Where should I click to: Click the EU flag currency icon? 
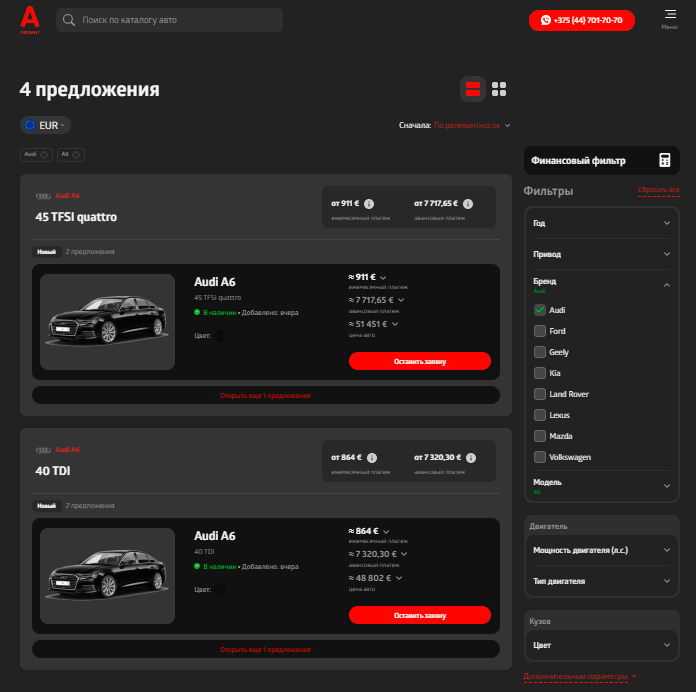pyautogui.click(x=30, y=126)
